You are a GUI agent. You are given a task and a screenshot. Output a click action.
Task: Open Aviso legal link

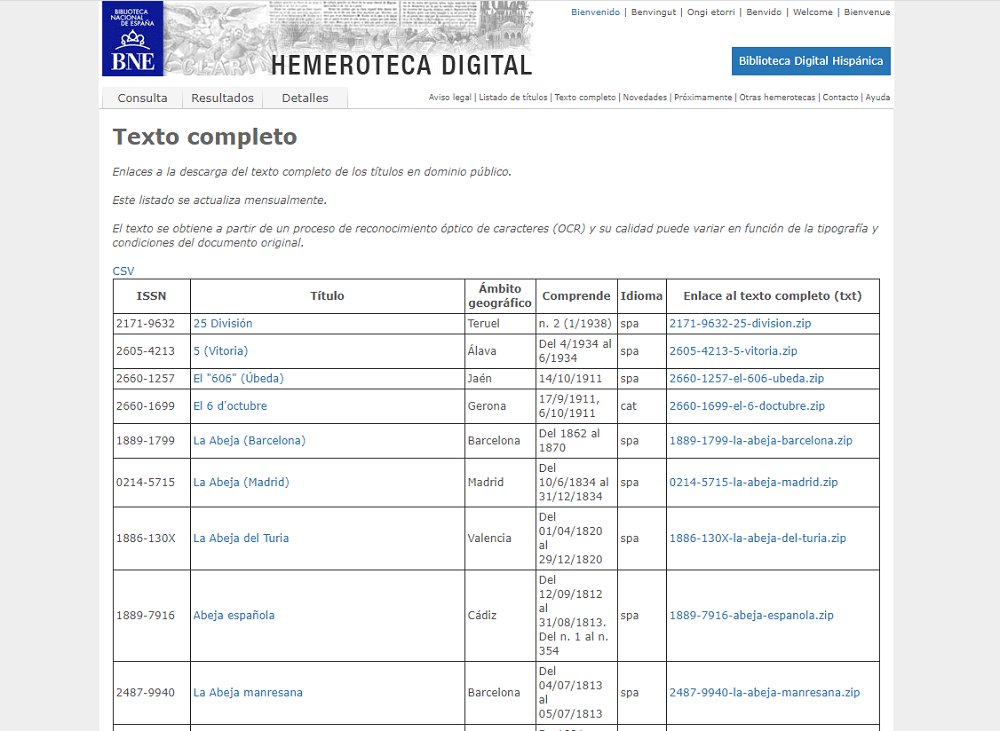pyautogui.click(x=450, y=98)
